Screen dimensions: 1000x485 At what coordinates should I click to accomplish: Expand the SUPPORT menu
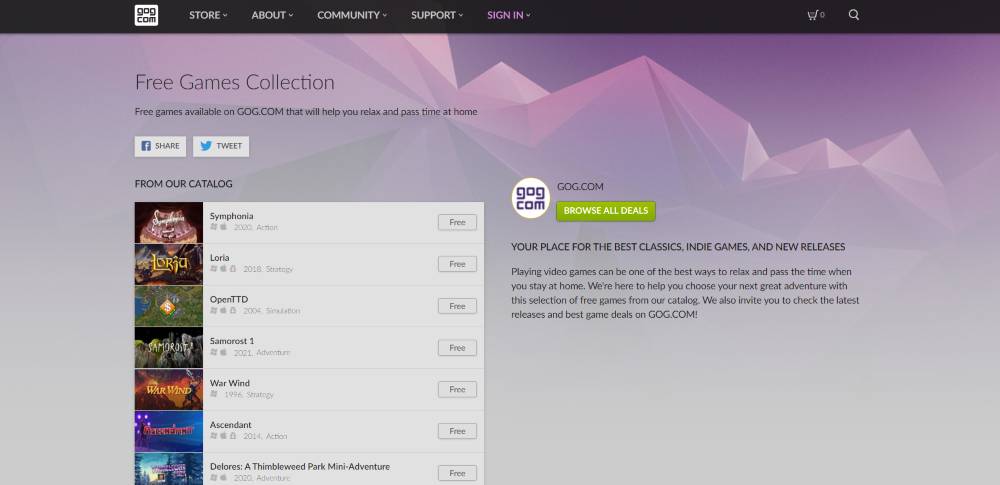coord(437,15)
